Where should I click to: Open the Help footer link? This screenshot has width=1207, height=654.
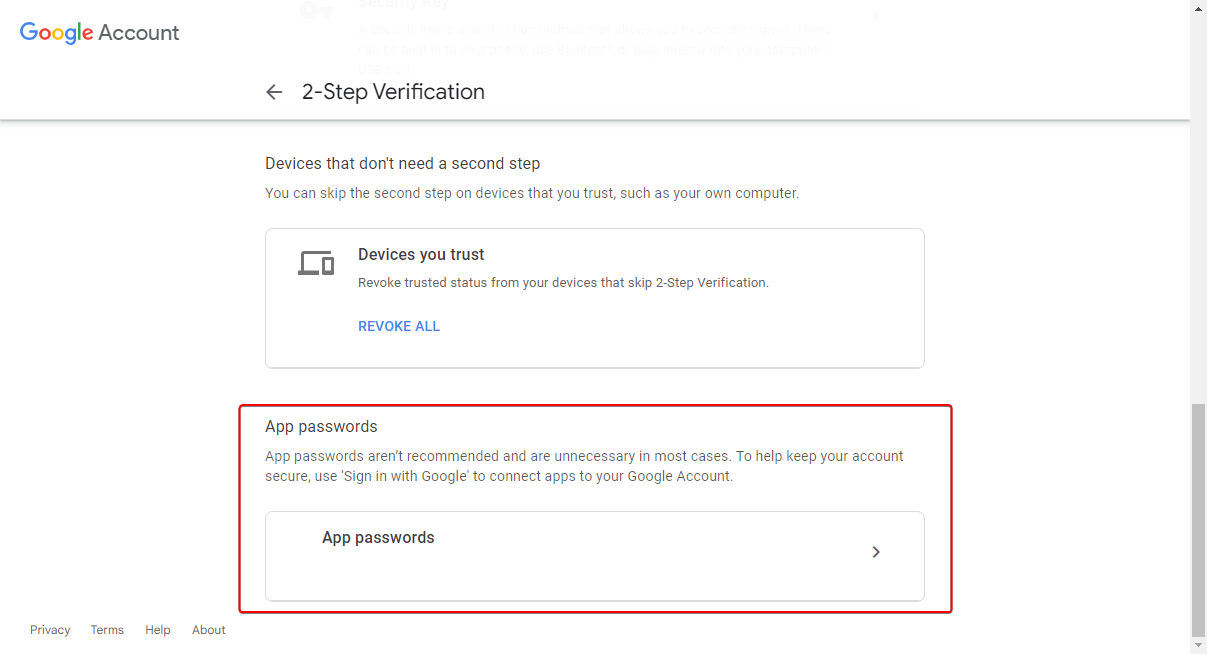pyautogui.click(x=158, y=630)
